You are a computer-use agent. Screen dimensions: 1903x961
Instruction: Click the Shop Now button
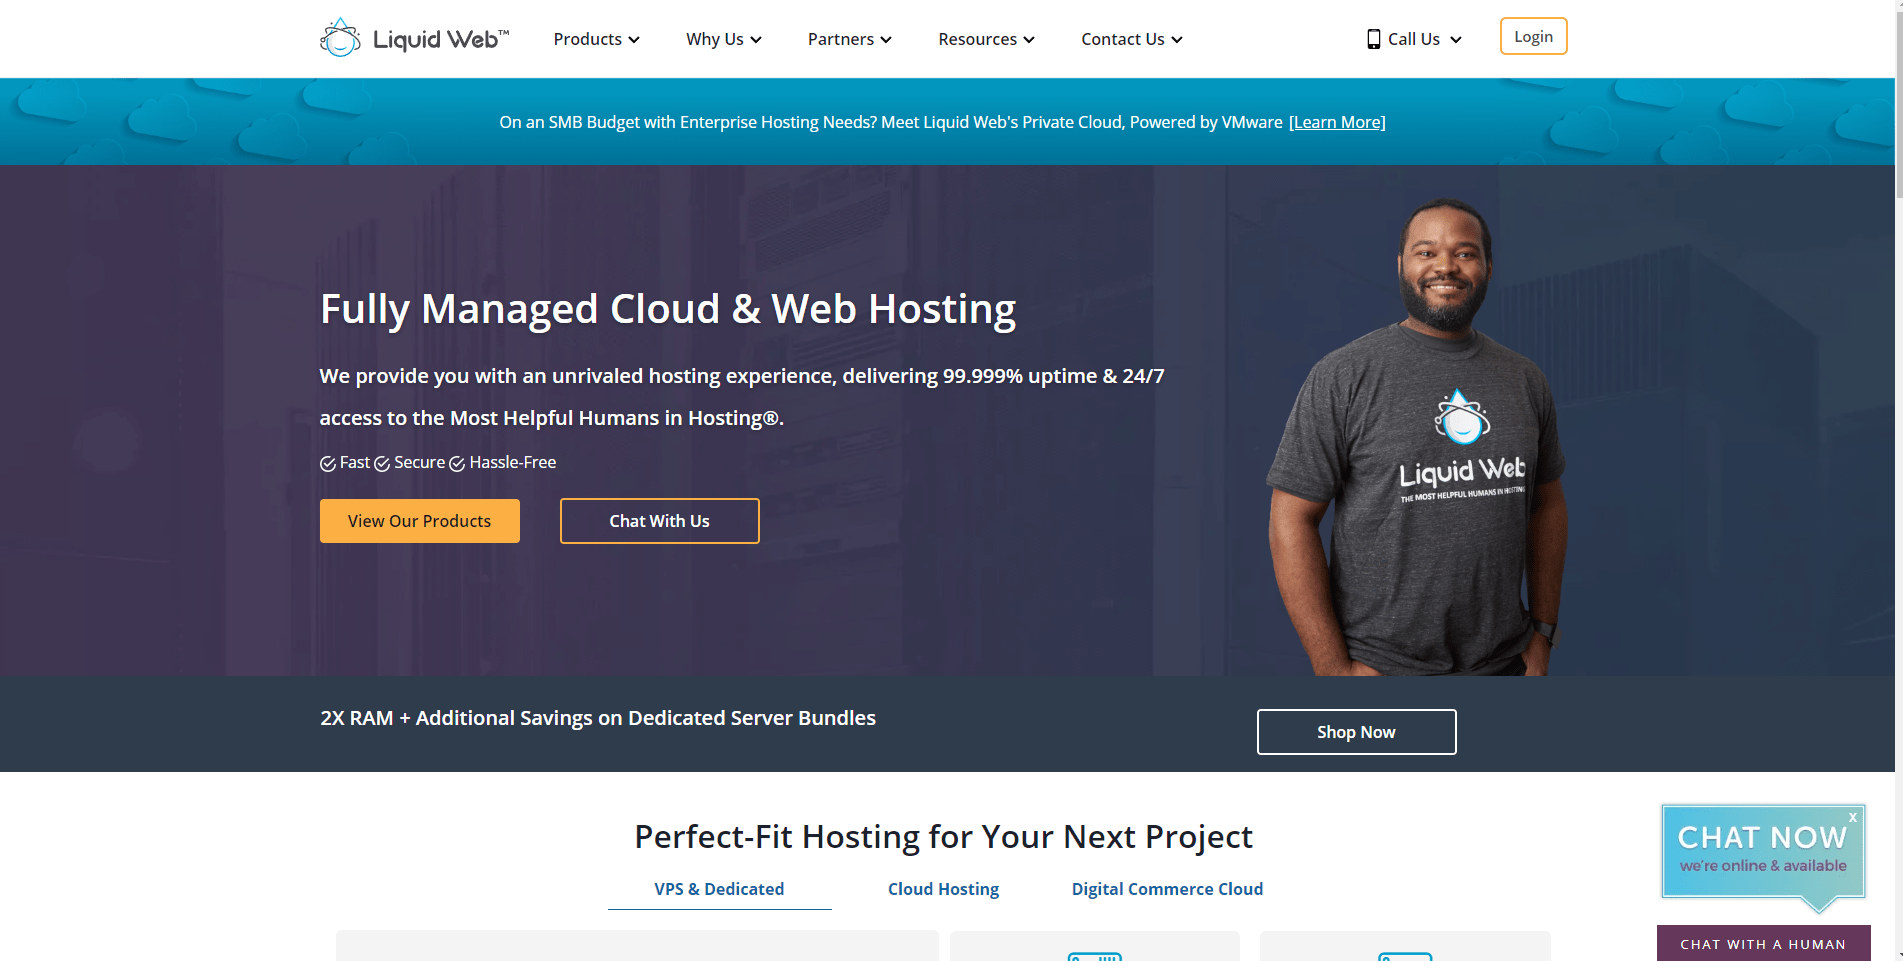1356,732
